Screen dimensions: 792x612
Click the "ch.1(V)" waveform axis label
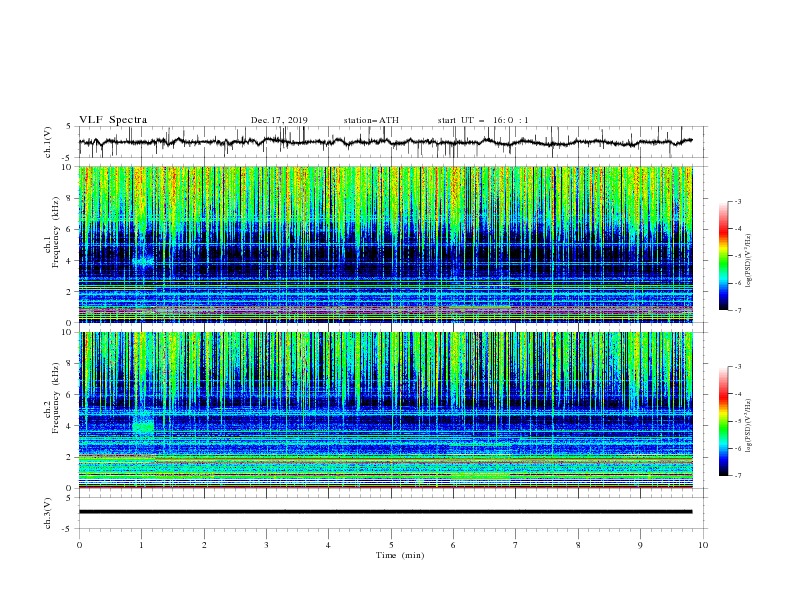(x=48, y=142)
